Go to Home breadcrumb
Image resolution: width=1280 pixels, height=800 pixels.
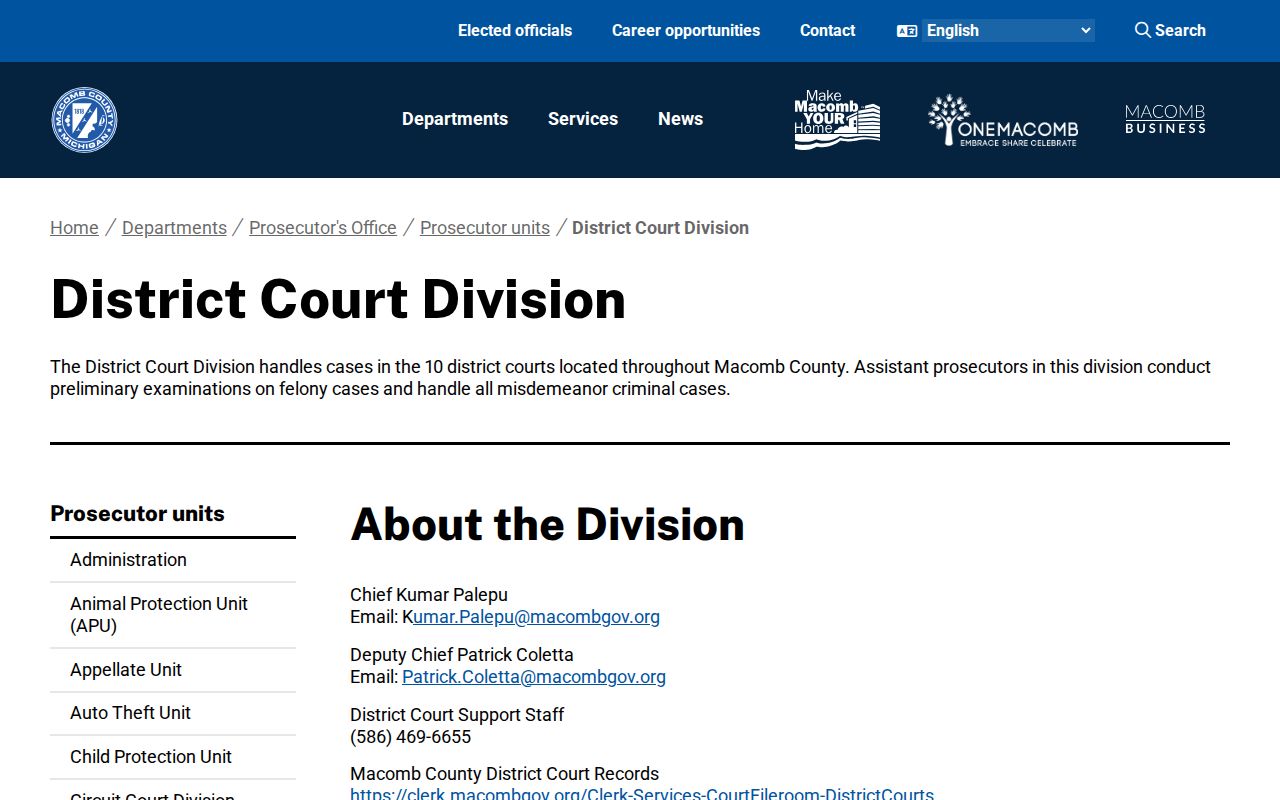pyautogui.click(x=74, y=228)
